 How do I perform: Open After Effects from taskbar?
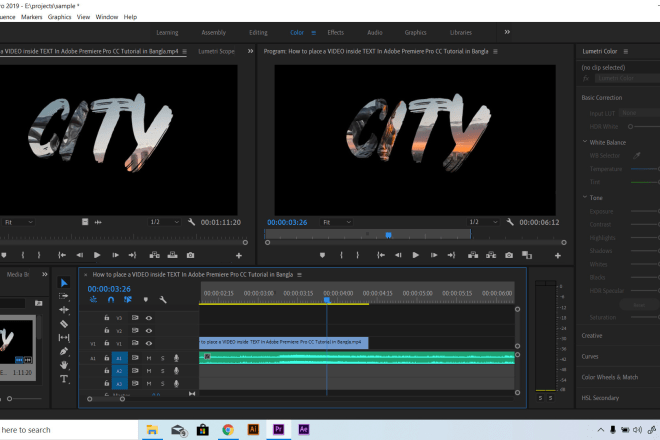[303, 429]
